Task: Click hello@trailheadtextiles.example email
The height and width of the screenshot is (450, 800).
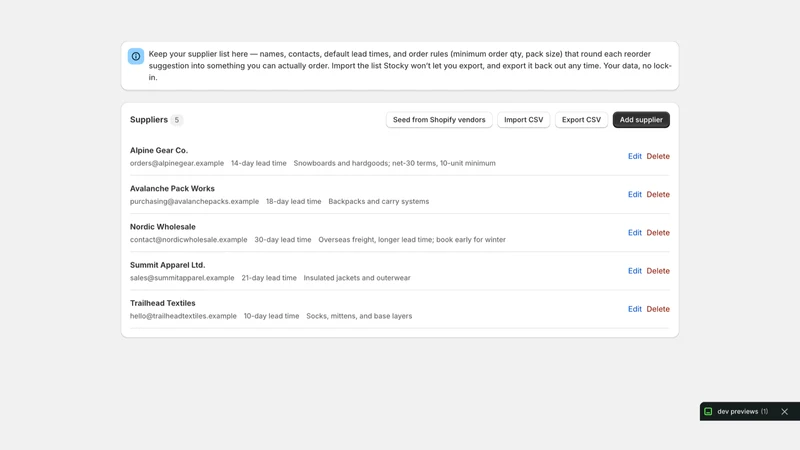Action: (x=183, y=316)
